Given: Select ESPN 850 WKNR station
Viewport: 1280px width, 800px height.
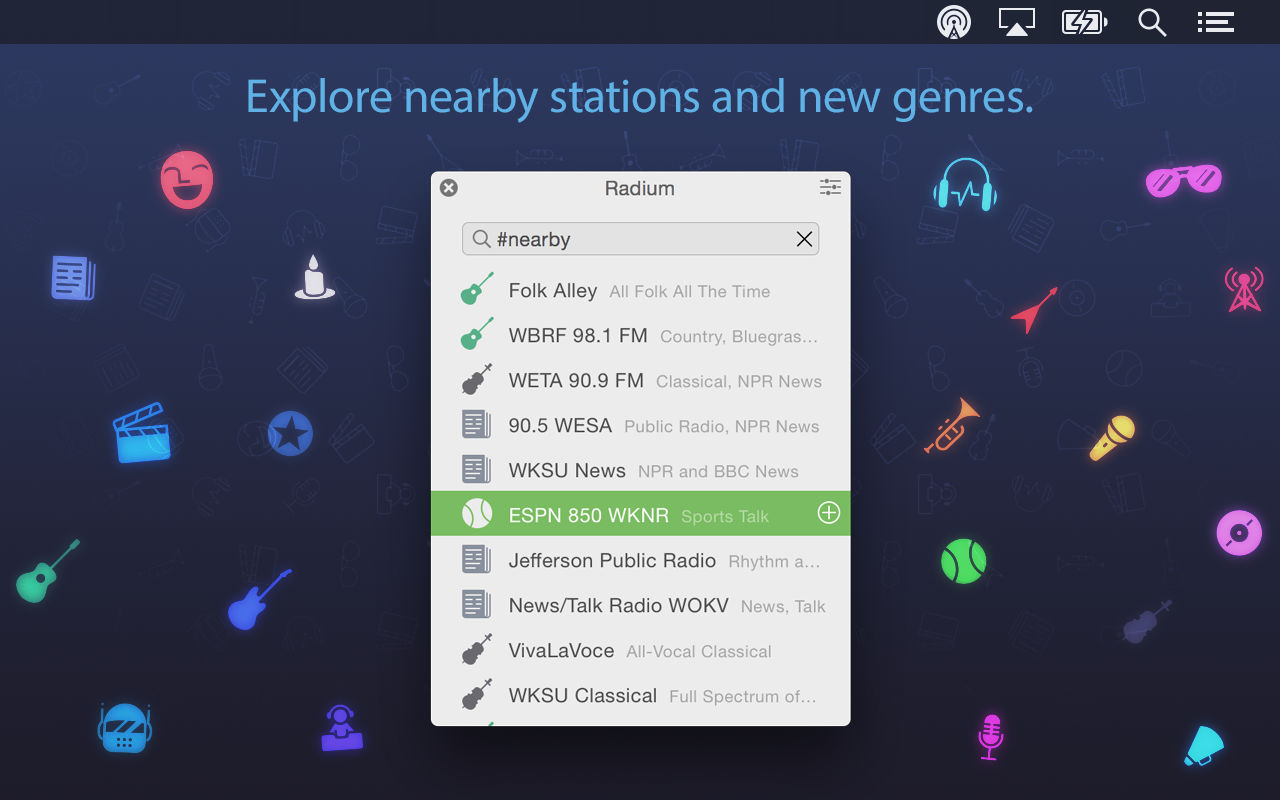Looking at the screenshot, I should point(640,513).
